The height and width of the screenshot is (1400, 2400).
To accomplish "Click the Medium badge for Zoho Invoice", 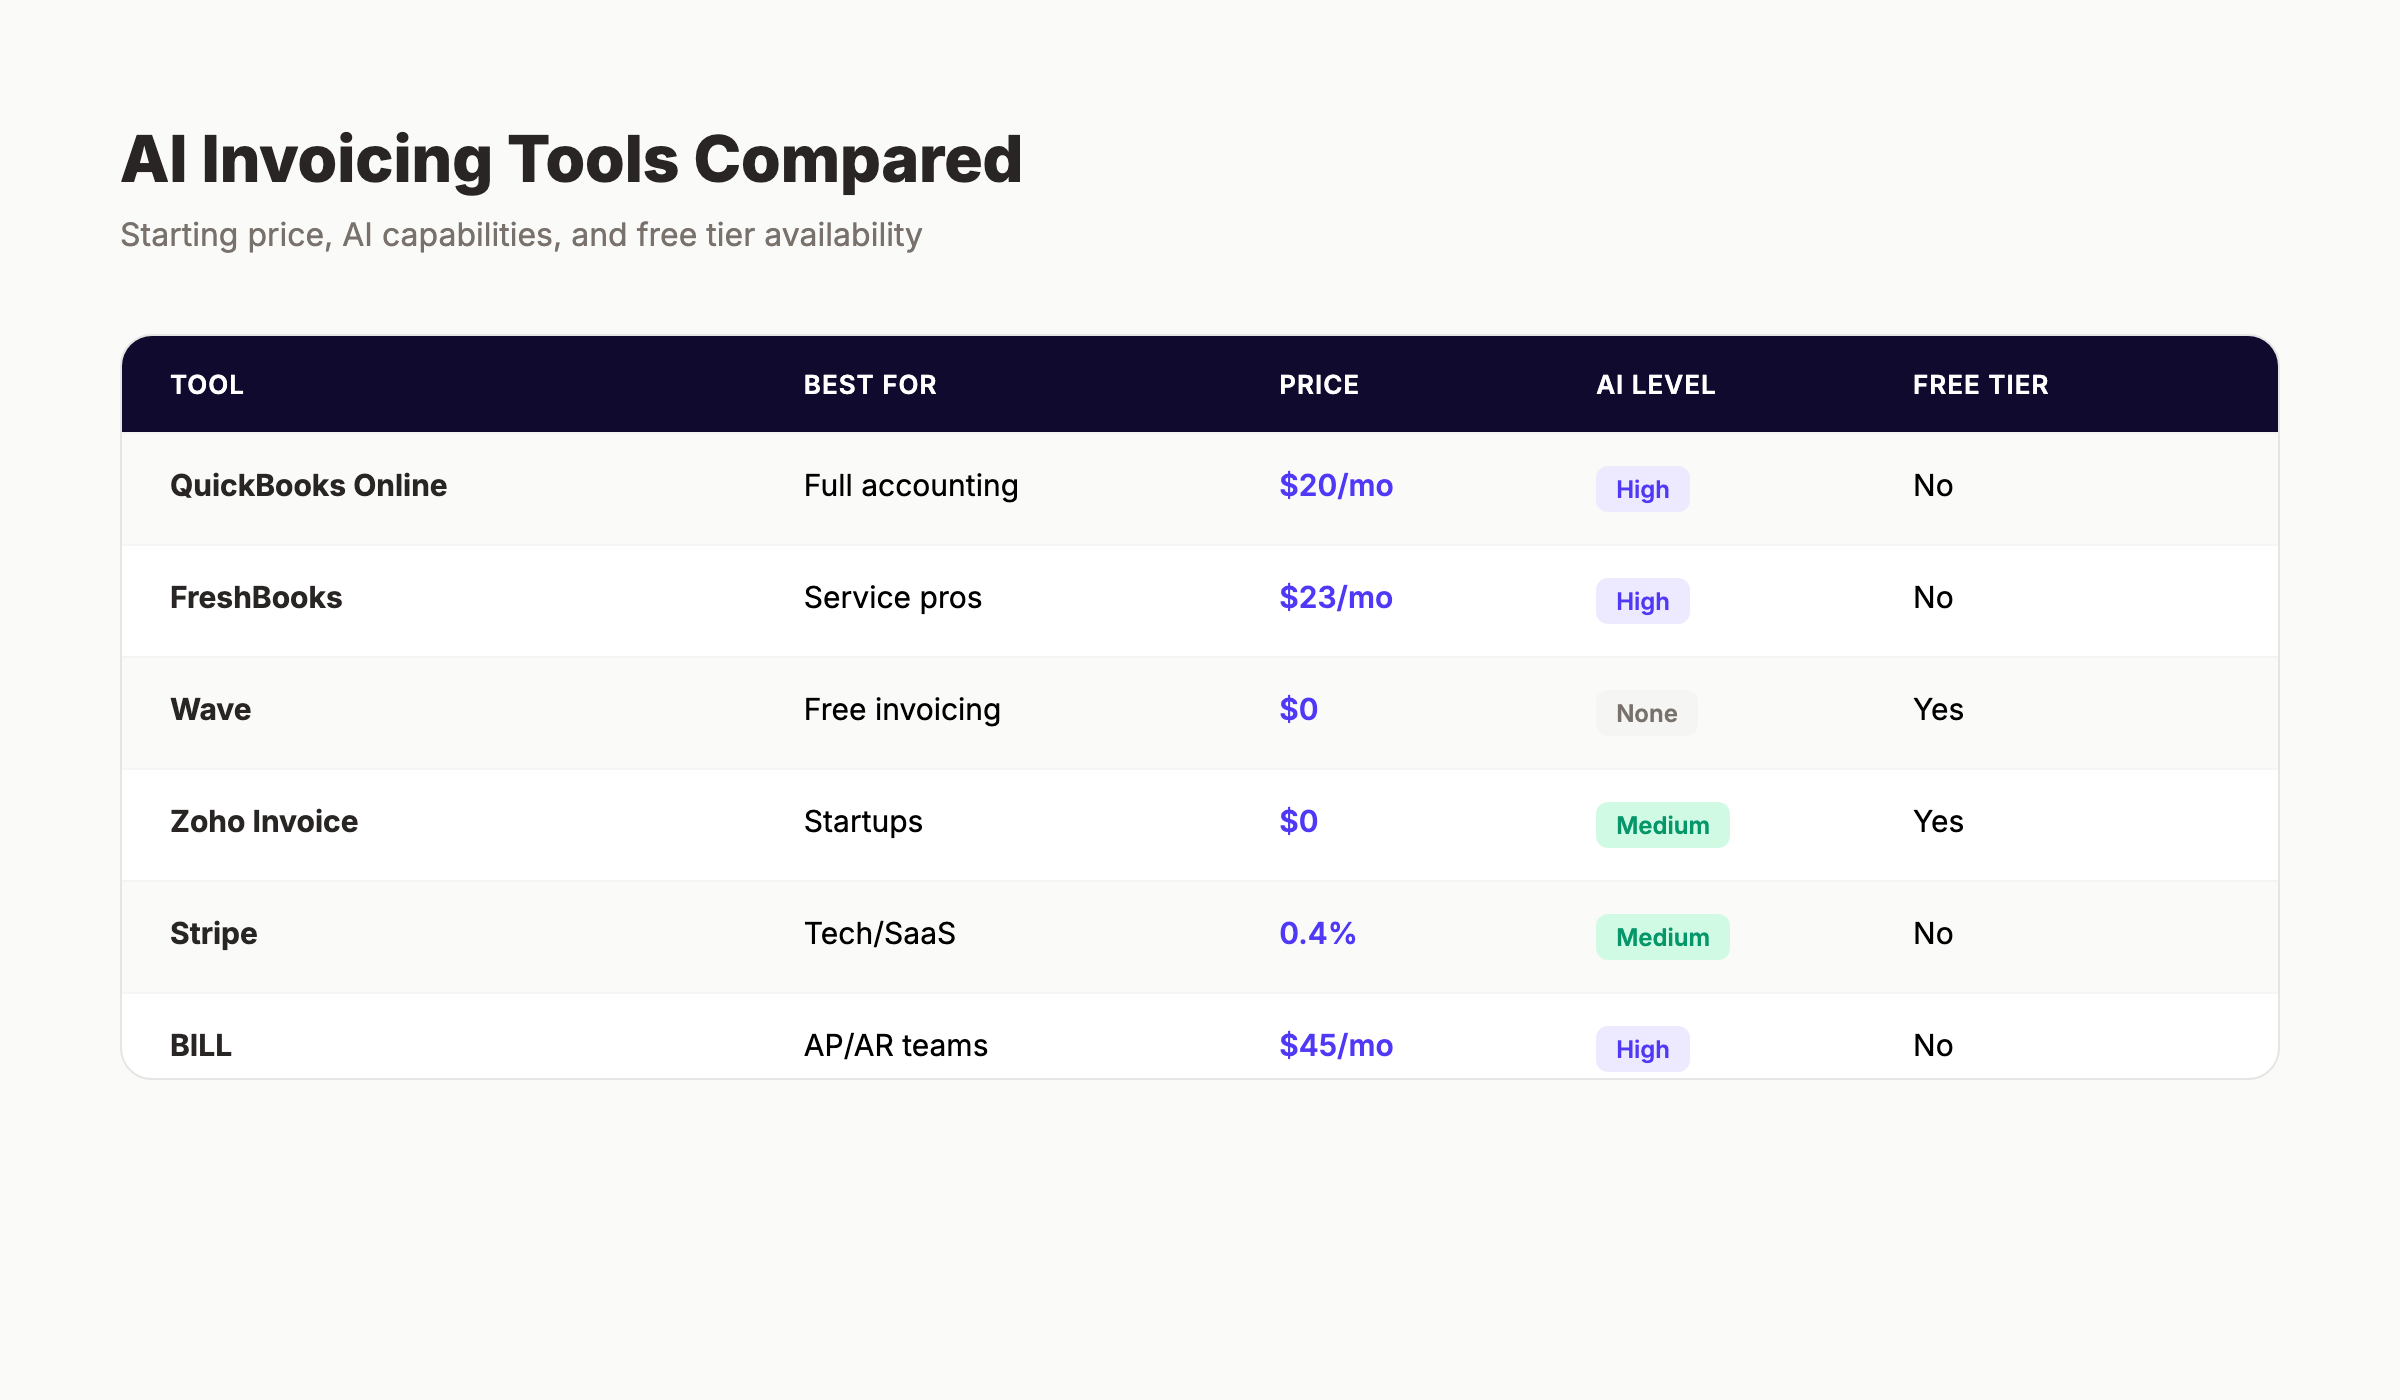I will pos(1663,825).
